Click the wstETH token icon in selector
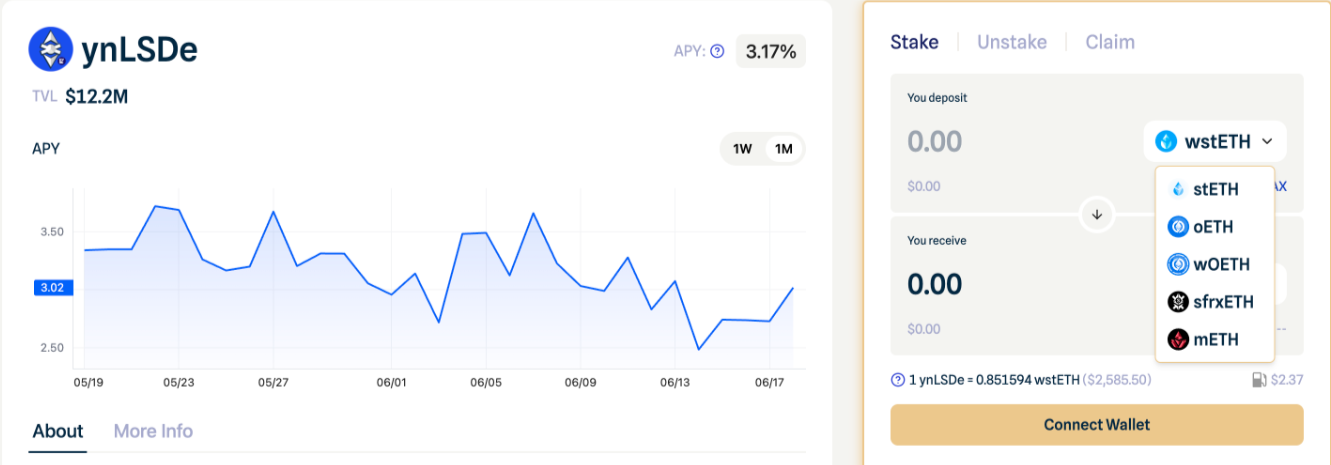Screen dimensions: 1331x465 (x=1166, y=142)
